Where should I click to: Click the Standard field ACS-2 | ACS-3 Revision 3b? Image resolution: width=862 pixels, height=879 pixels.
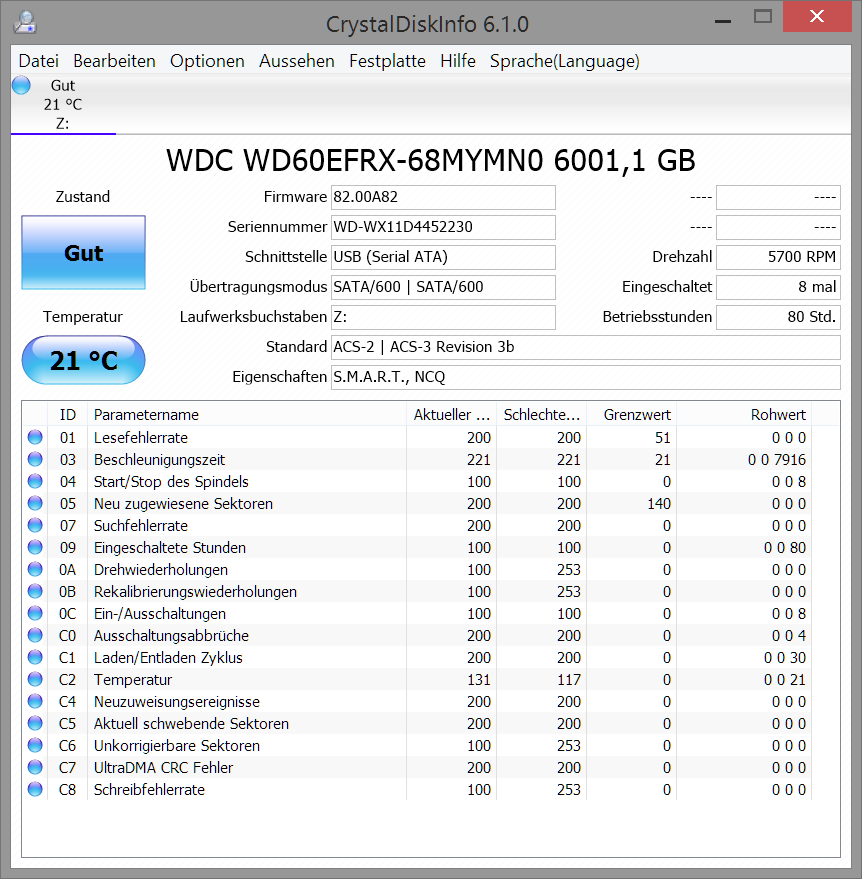(x=586, y=347)
